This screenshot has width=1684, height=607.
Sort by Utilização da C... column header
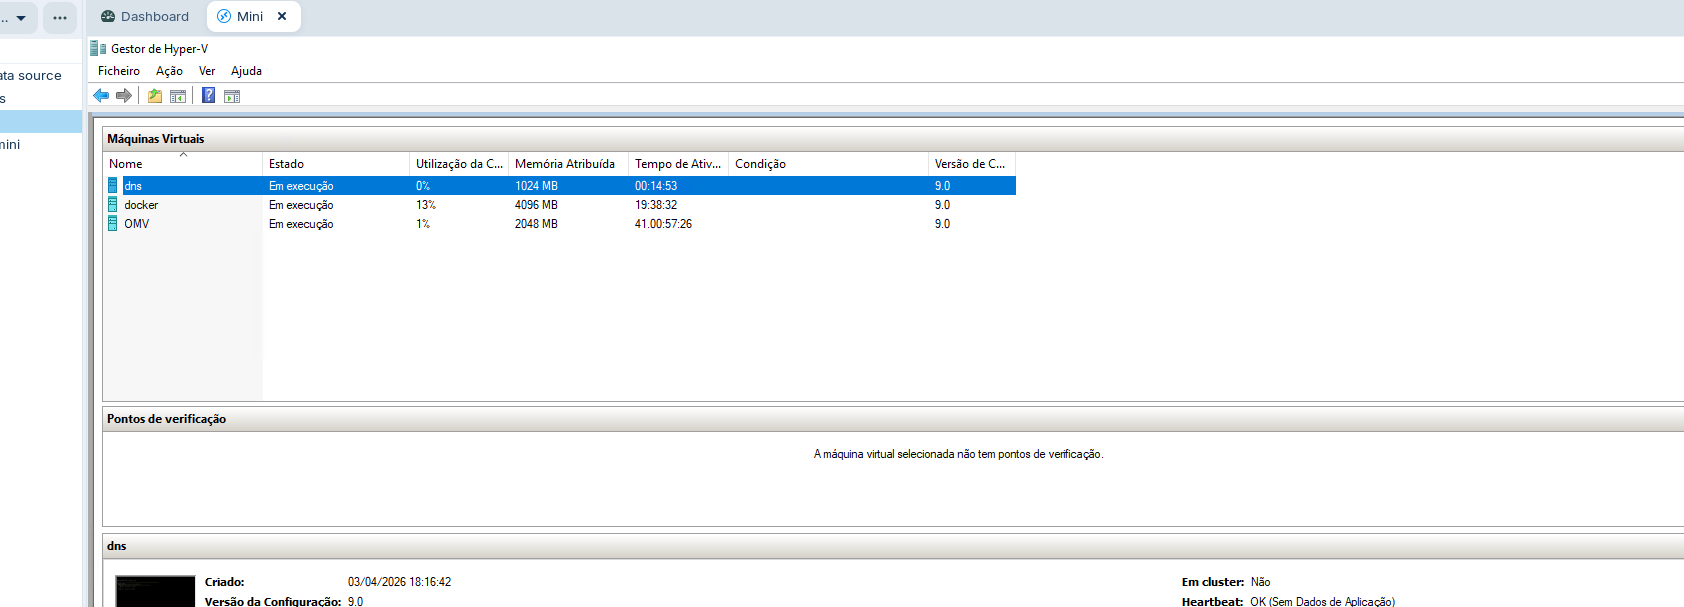click(459, 164)
